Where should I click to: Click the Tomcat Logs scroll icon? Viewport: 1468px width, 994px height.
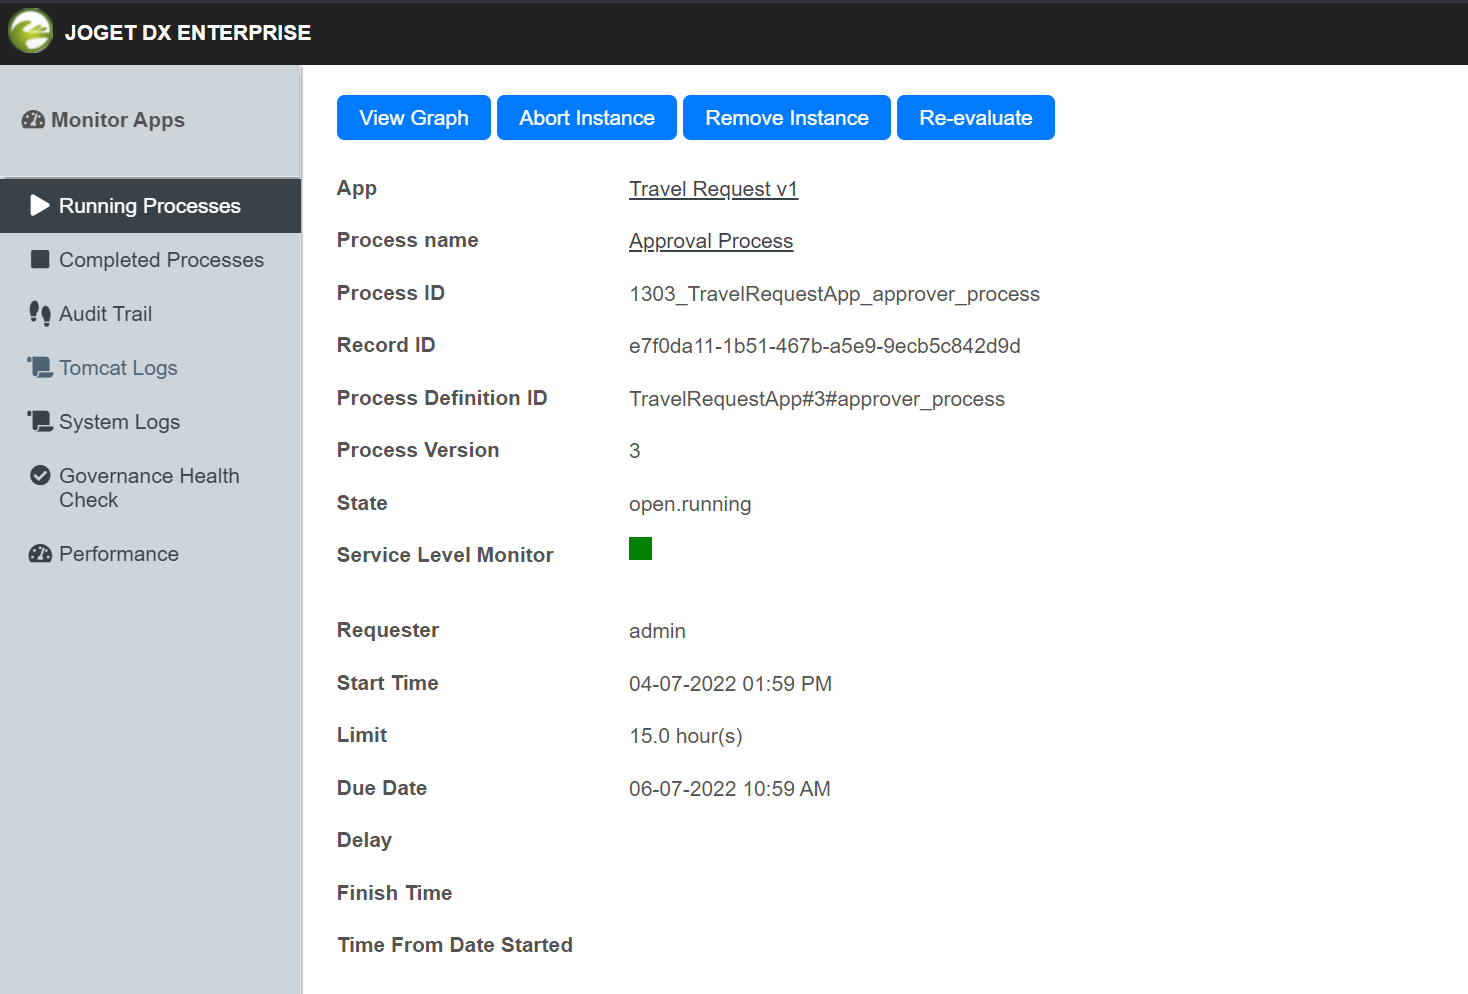point(40,368)
